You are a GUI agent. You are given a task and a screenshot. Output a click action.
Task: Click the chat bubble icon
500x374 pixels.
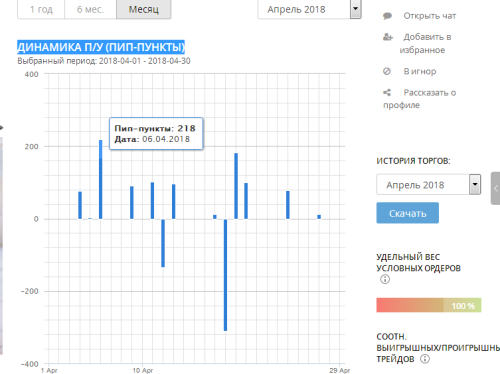[x=387, y=16]
